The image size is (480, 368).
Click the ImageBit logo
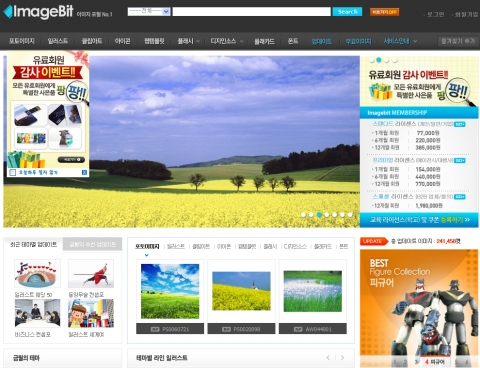click(39, 12)
